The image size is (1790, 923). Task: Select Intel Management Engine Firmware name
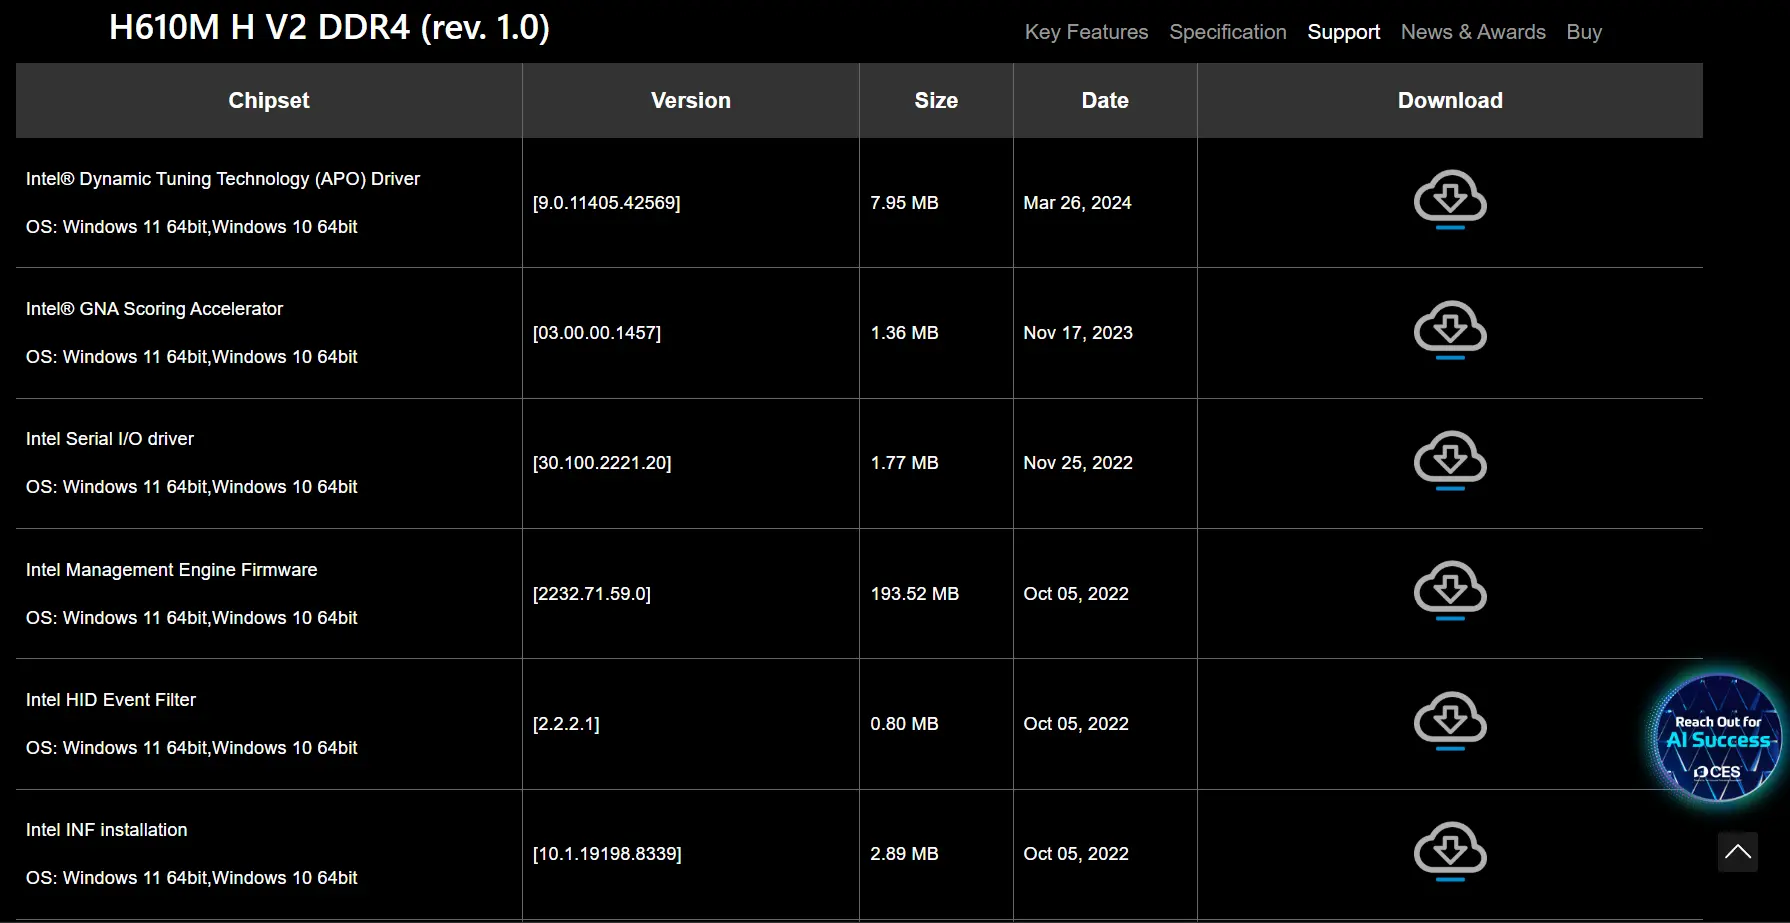[171, 570]
